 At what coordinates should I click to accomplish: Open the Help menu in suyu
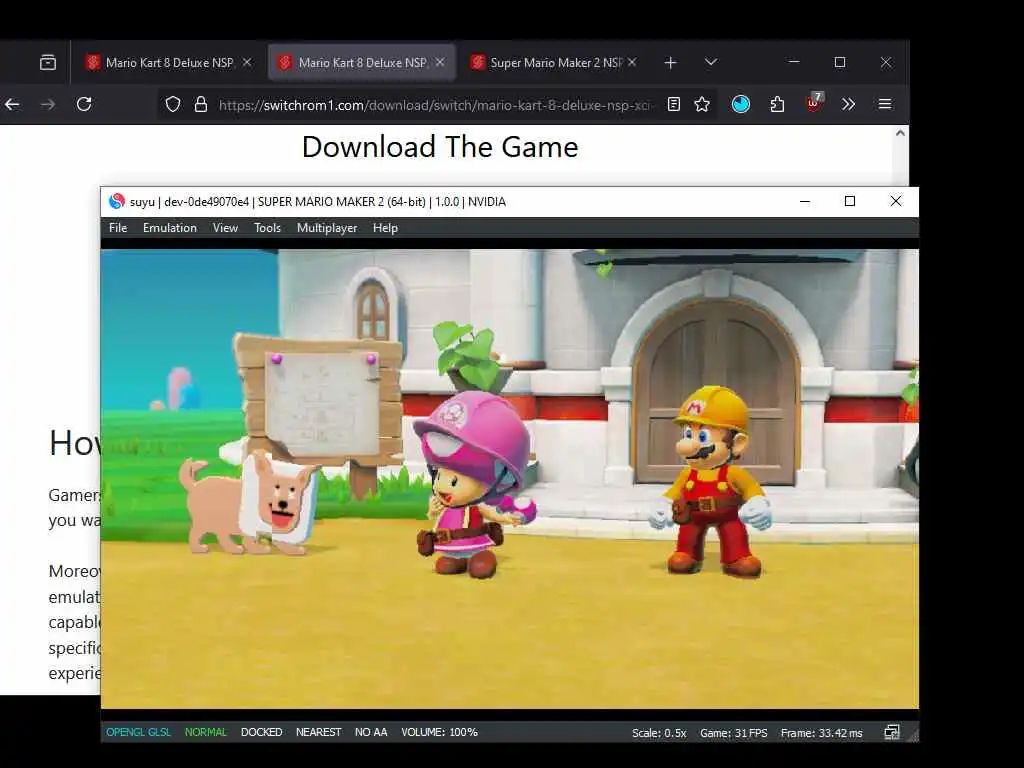coord(385,228)
